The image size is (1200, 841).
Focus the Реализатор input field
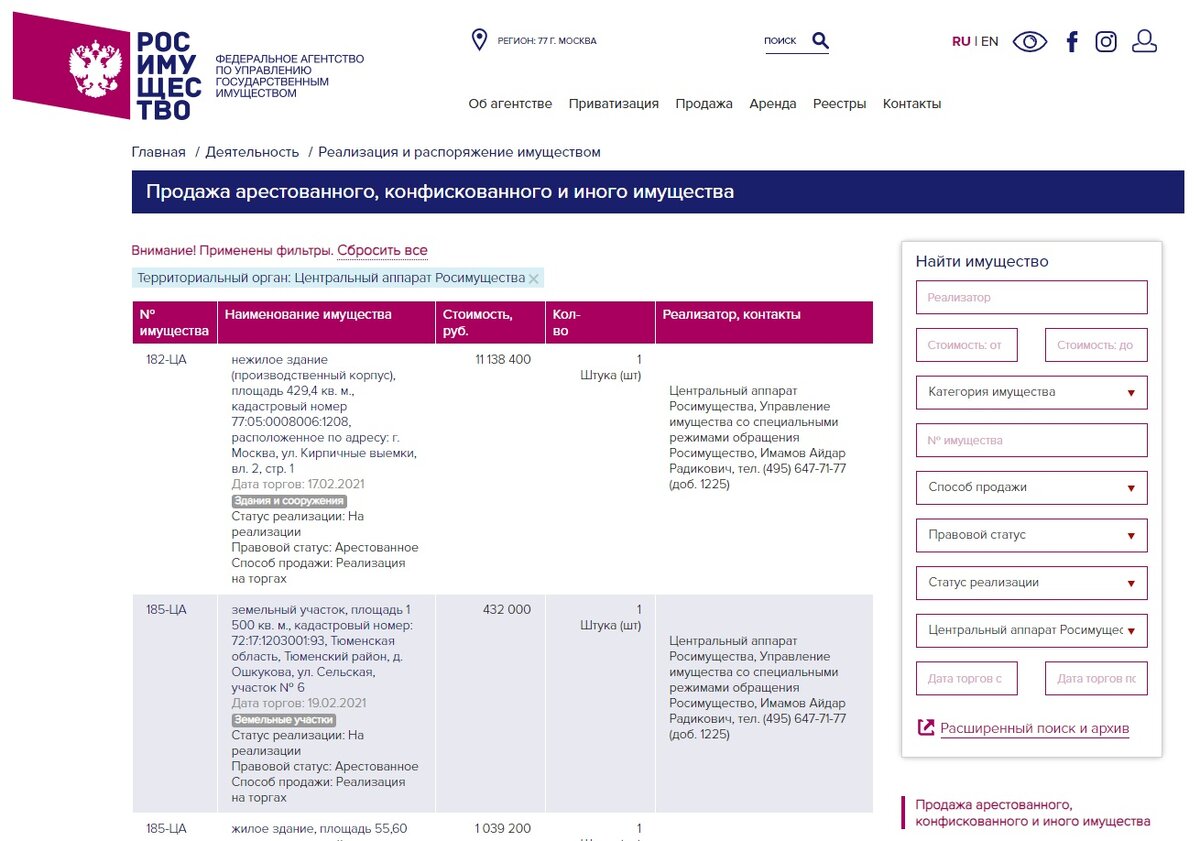1032,297
